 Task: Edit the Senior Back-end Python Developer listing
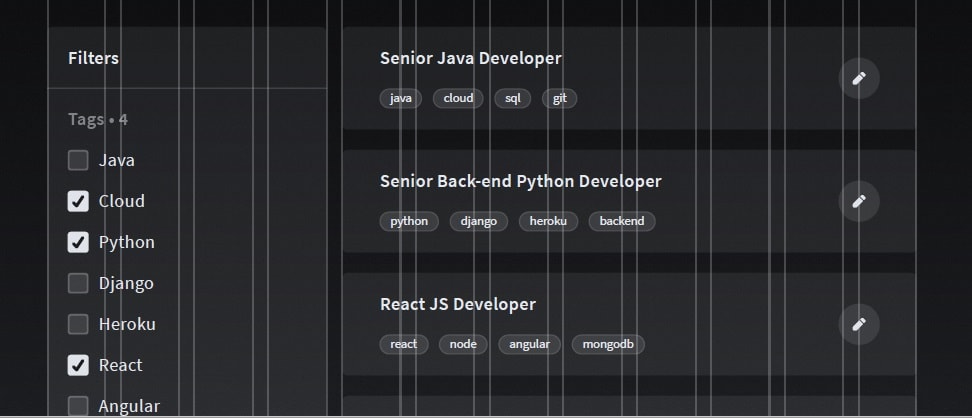(x=859, y=201)
